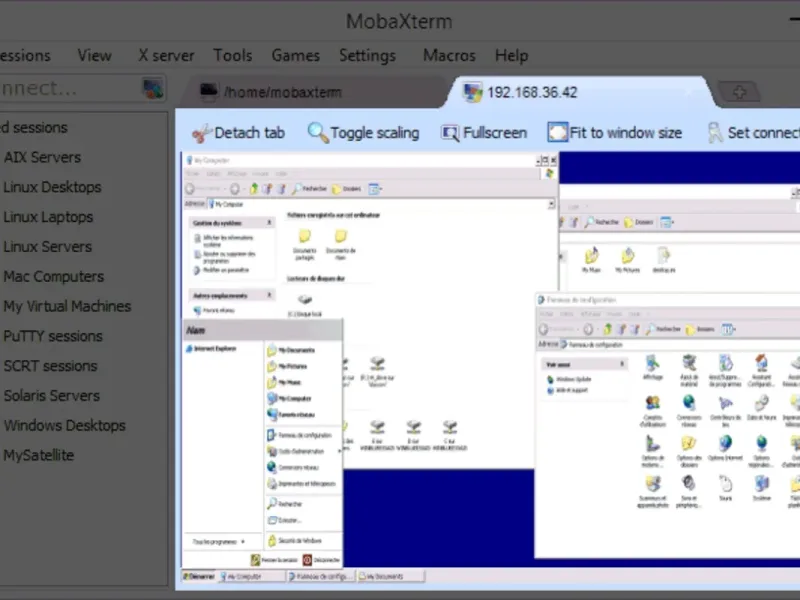This screenshot has width=800, height=600.
Task: Open the Tools menu
Action: tap(233, 56)
